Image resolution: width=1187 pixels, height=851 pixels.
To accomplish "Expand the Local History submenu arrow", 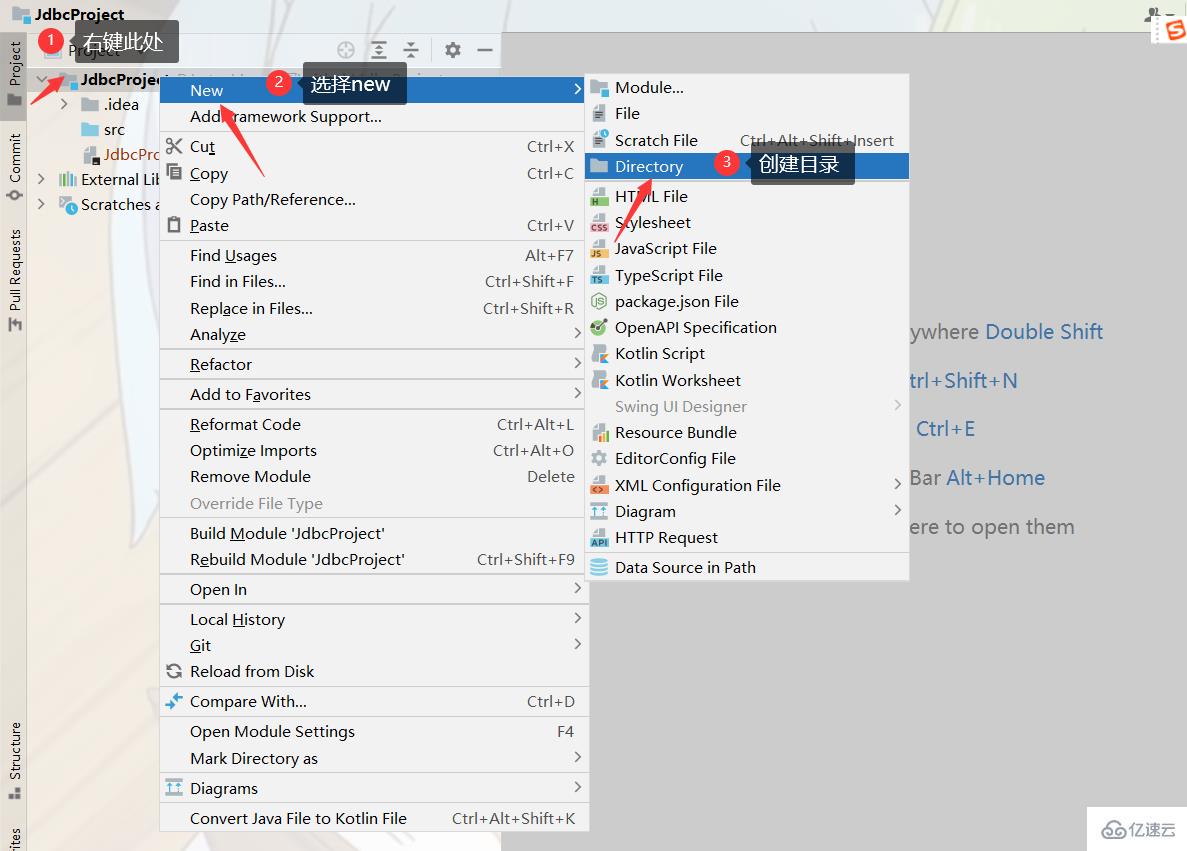I will [x=577, y=619].
